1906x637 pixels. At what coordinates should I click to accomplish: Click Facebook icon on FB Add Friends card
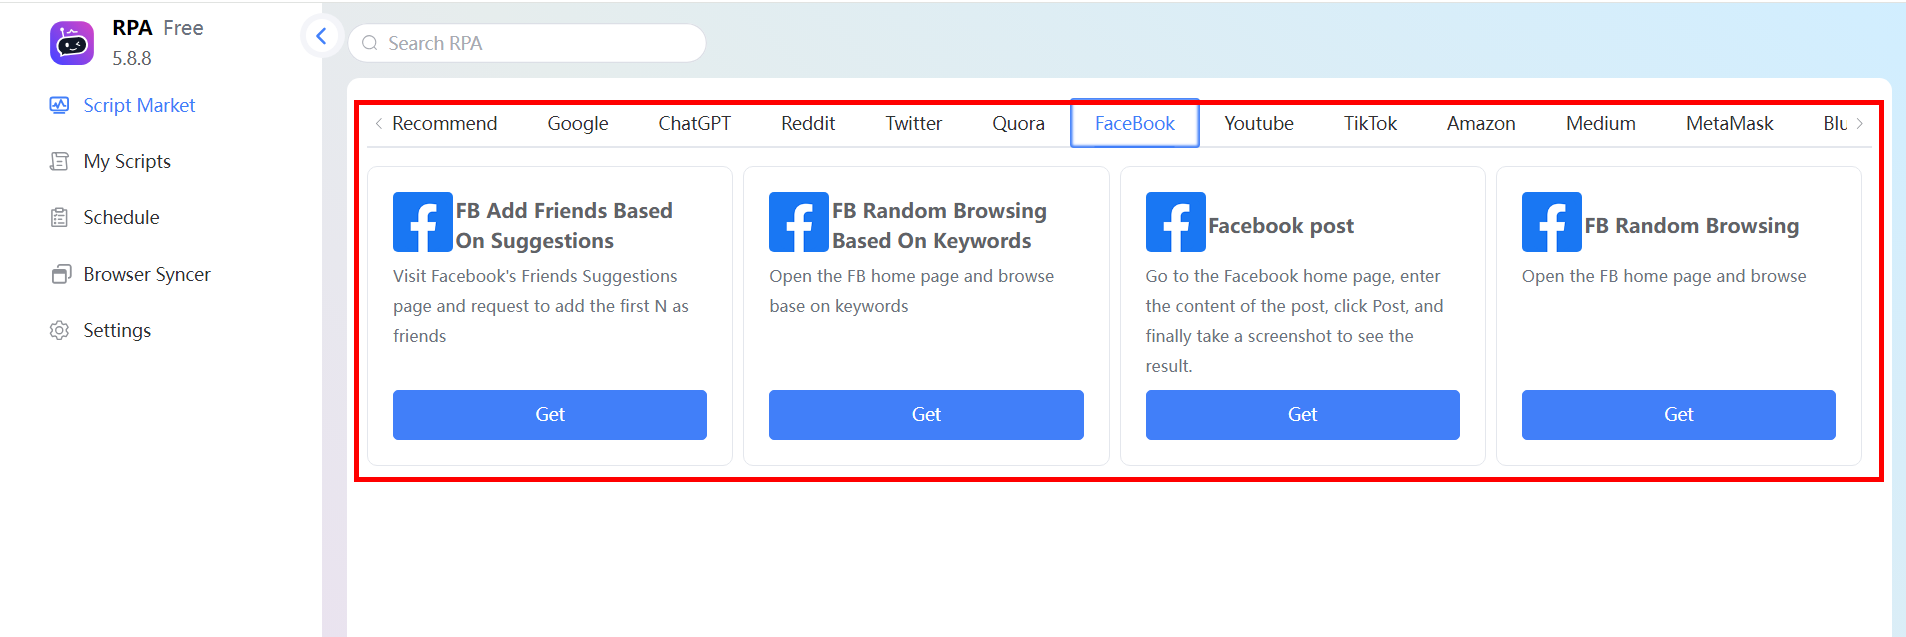(x=422, y=222)
